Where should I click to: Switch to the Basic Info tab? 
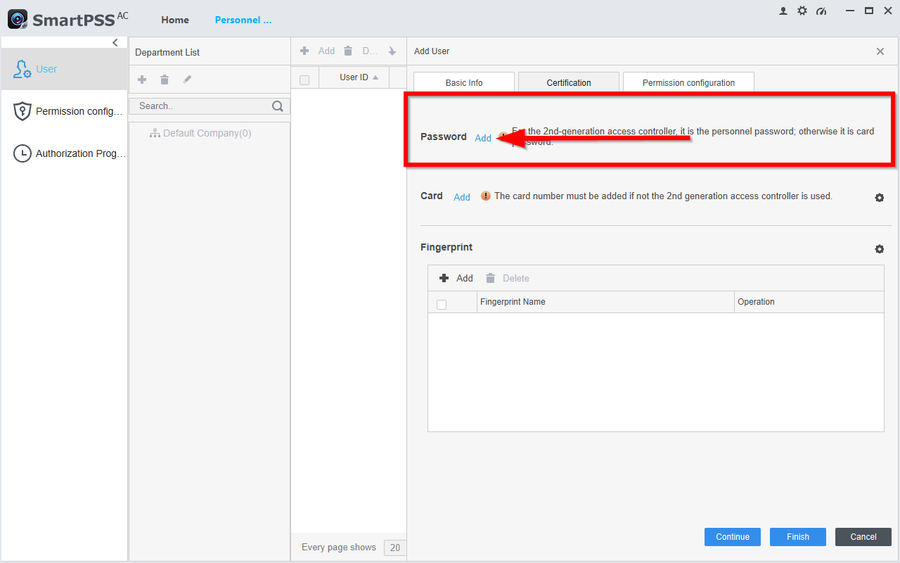[463, 83]
